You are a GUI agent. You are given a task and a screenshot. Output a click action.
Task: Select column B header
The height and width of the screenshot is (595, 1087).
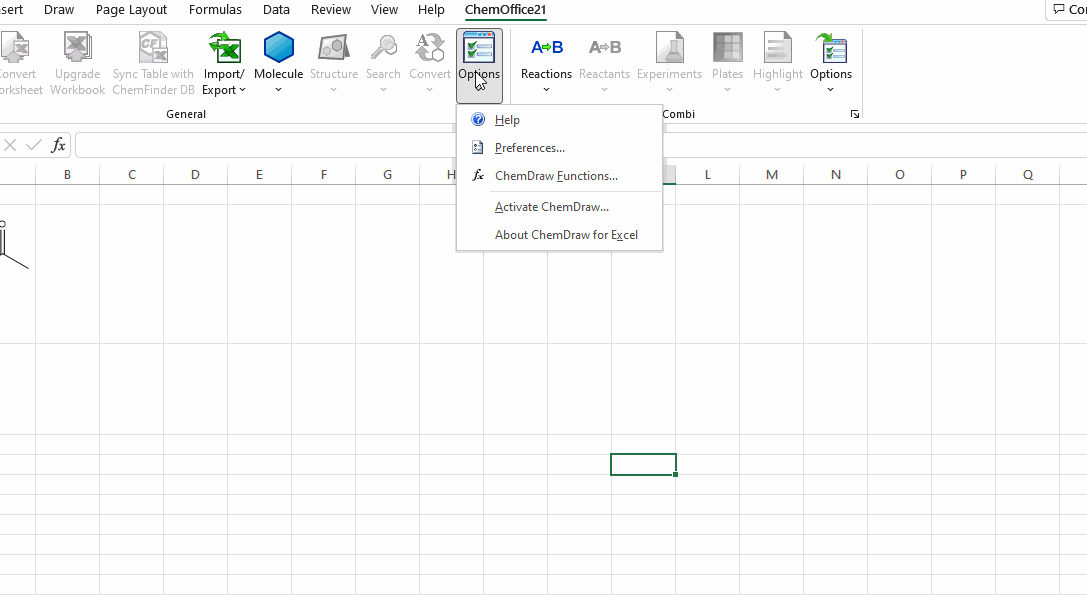click(67, 175)
